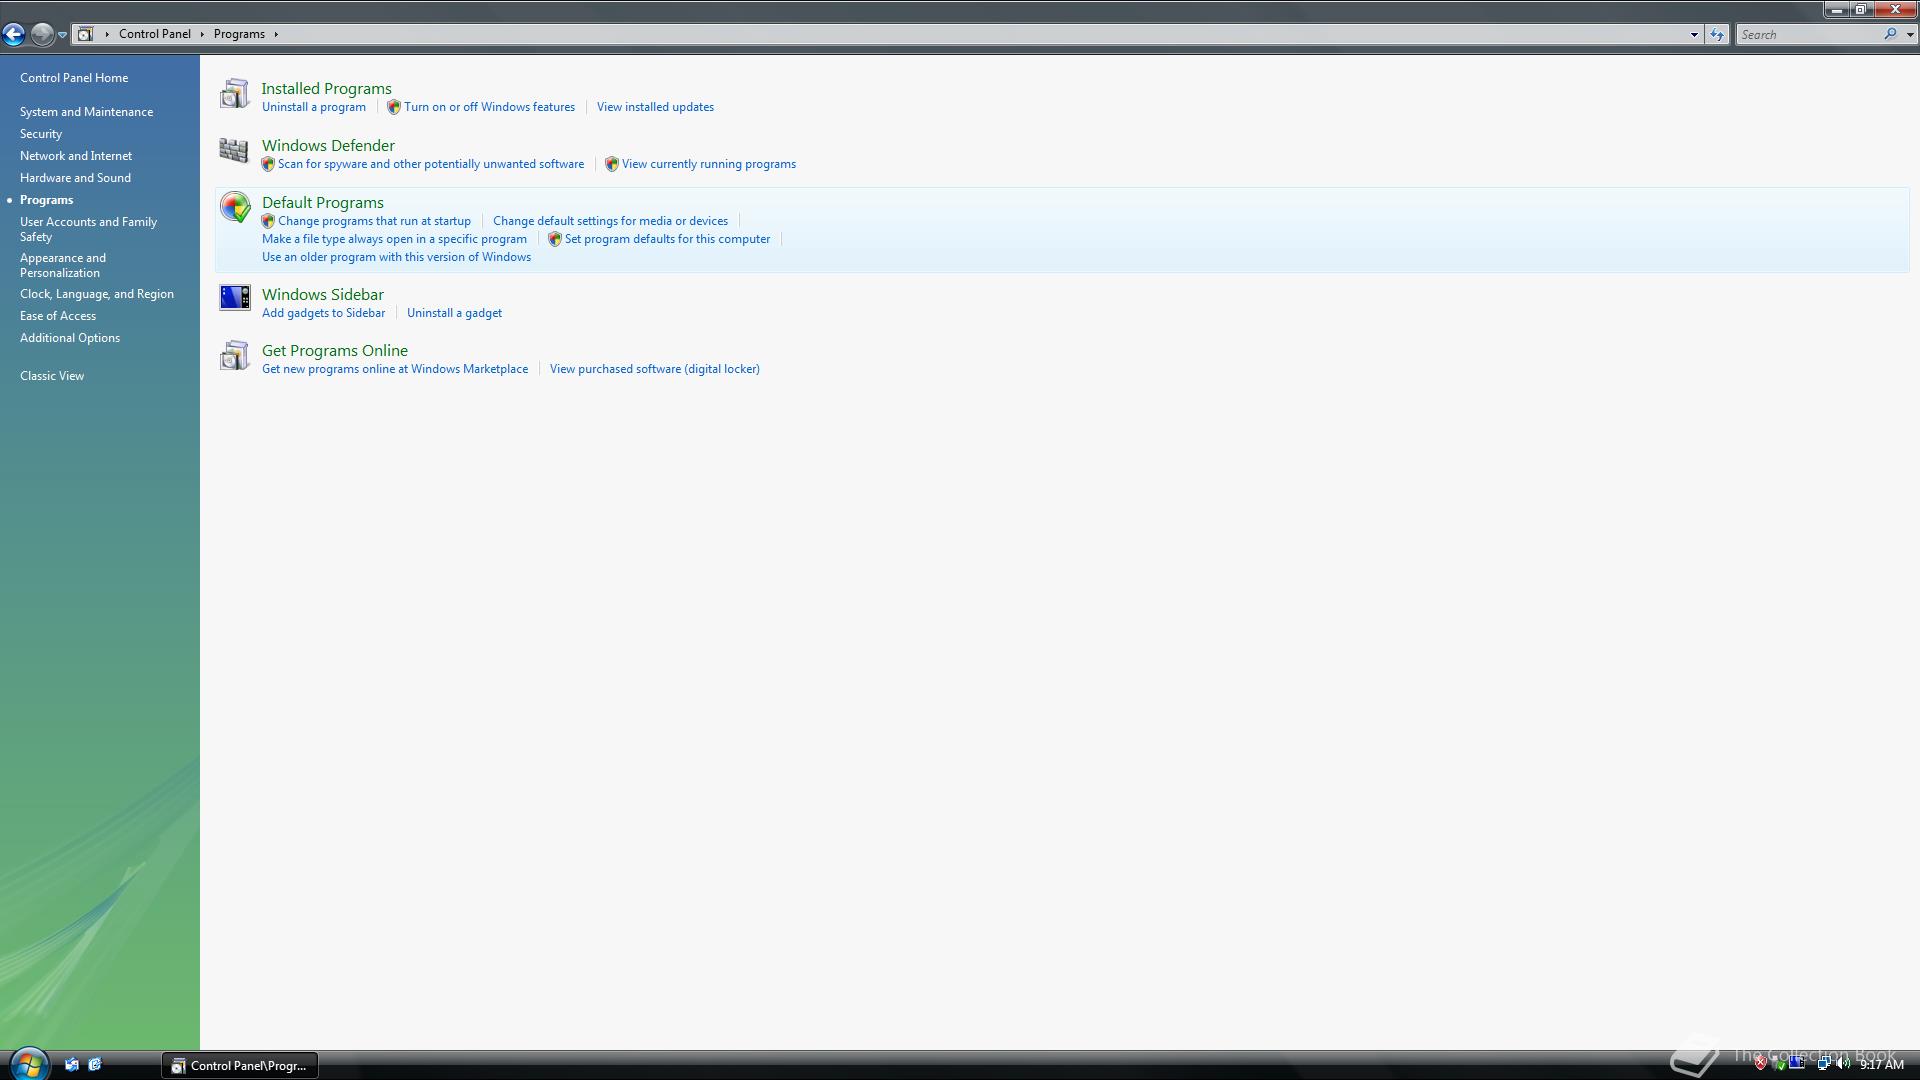Change default settings for media or devices

[610, 221]
